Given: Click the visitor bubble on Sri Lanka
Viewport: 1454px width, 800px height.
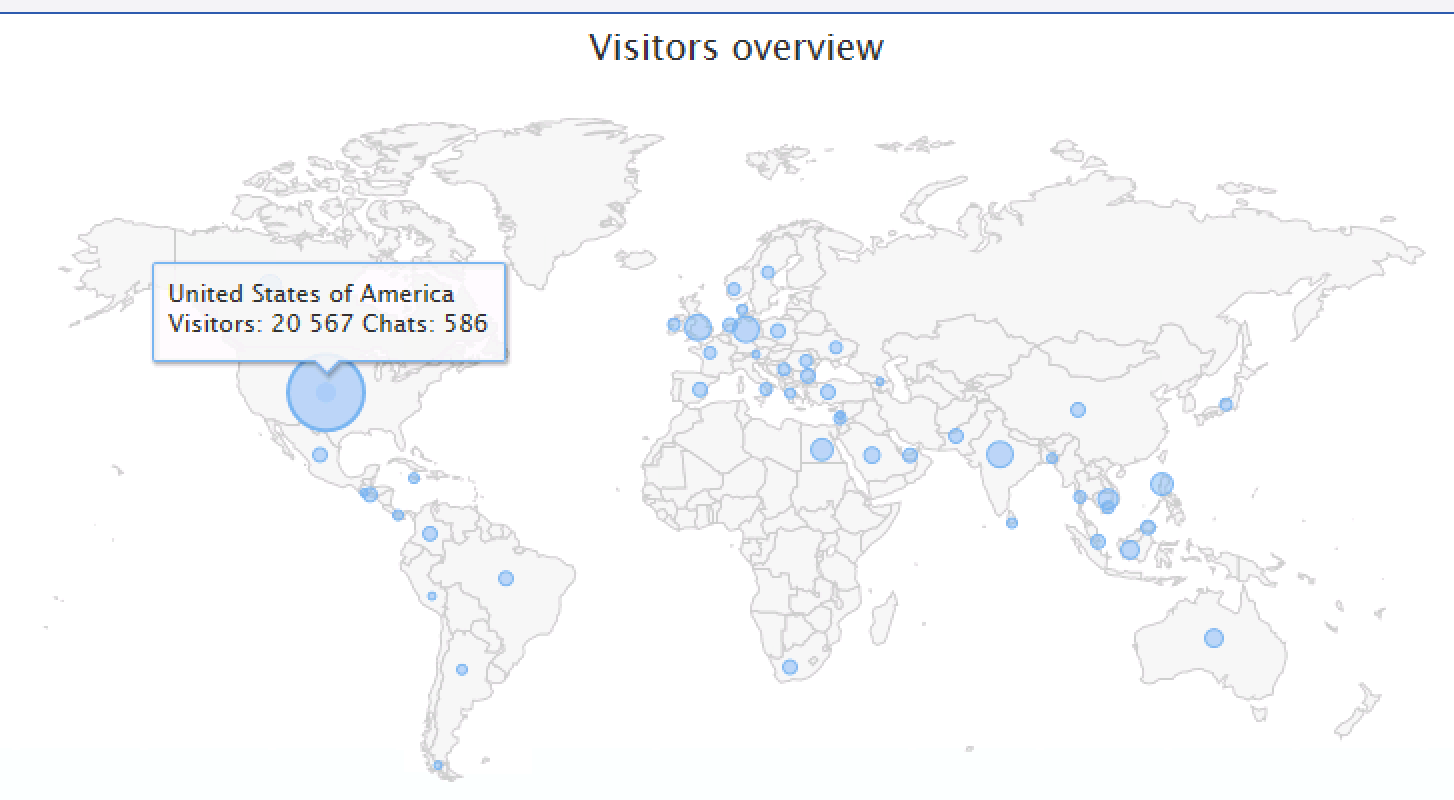Looking at the screenshot, I should point(1012,523).
